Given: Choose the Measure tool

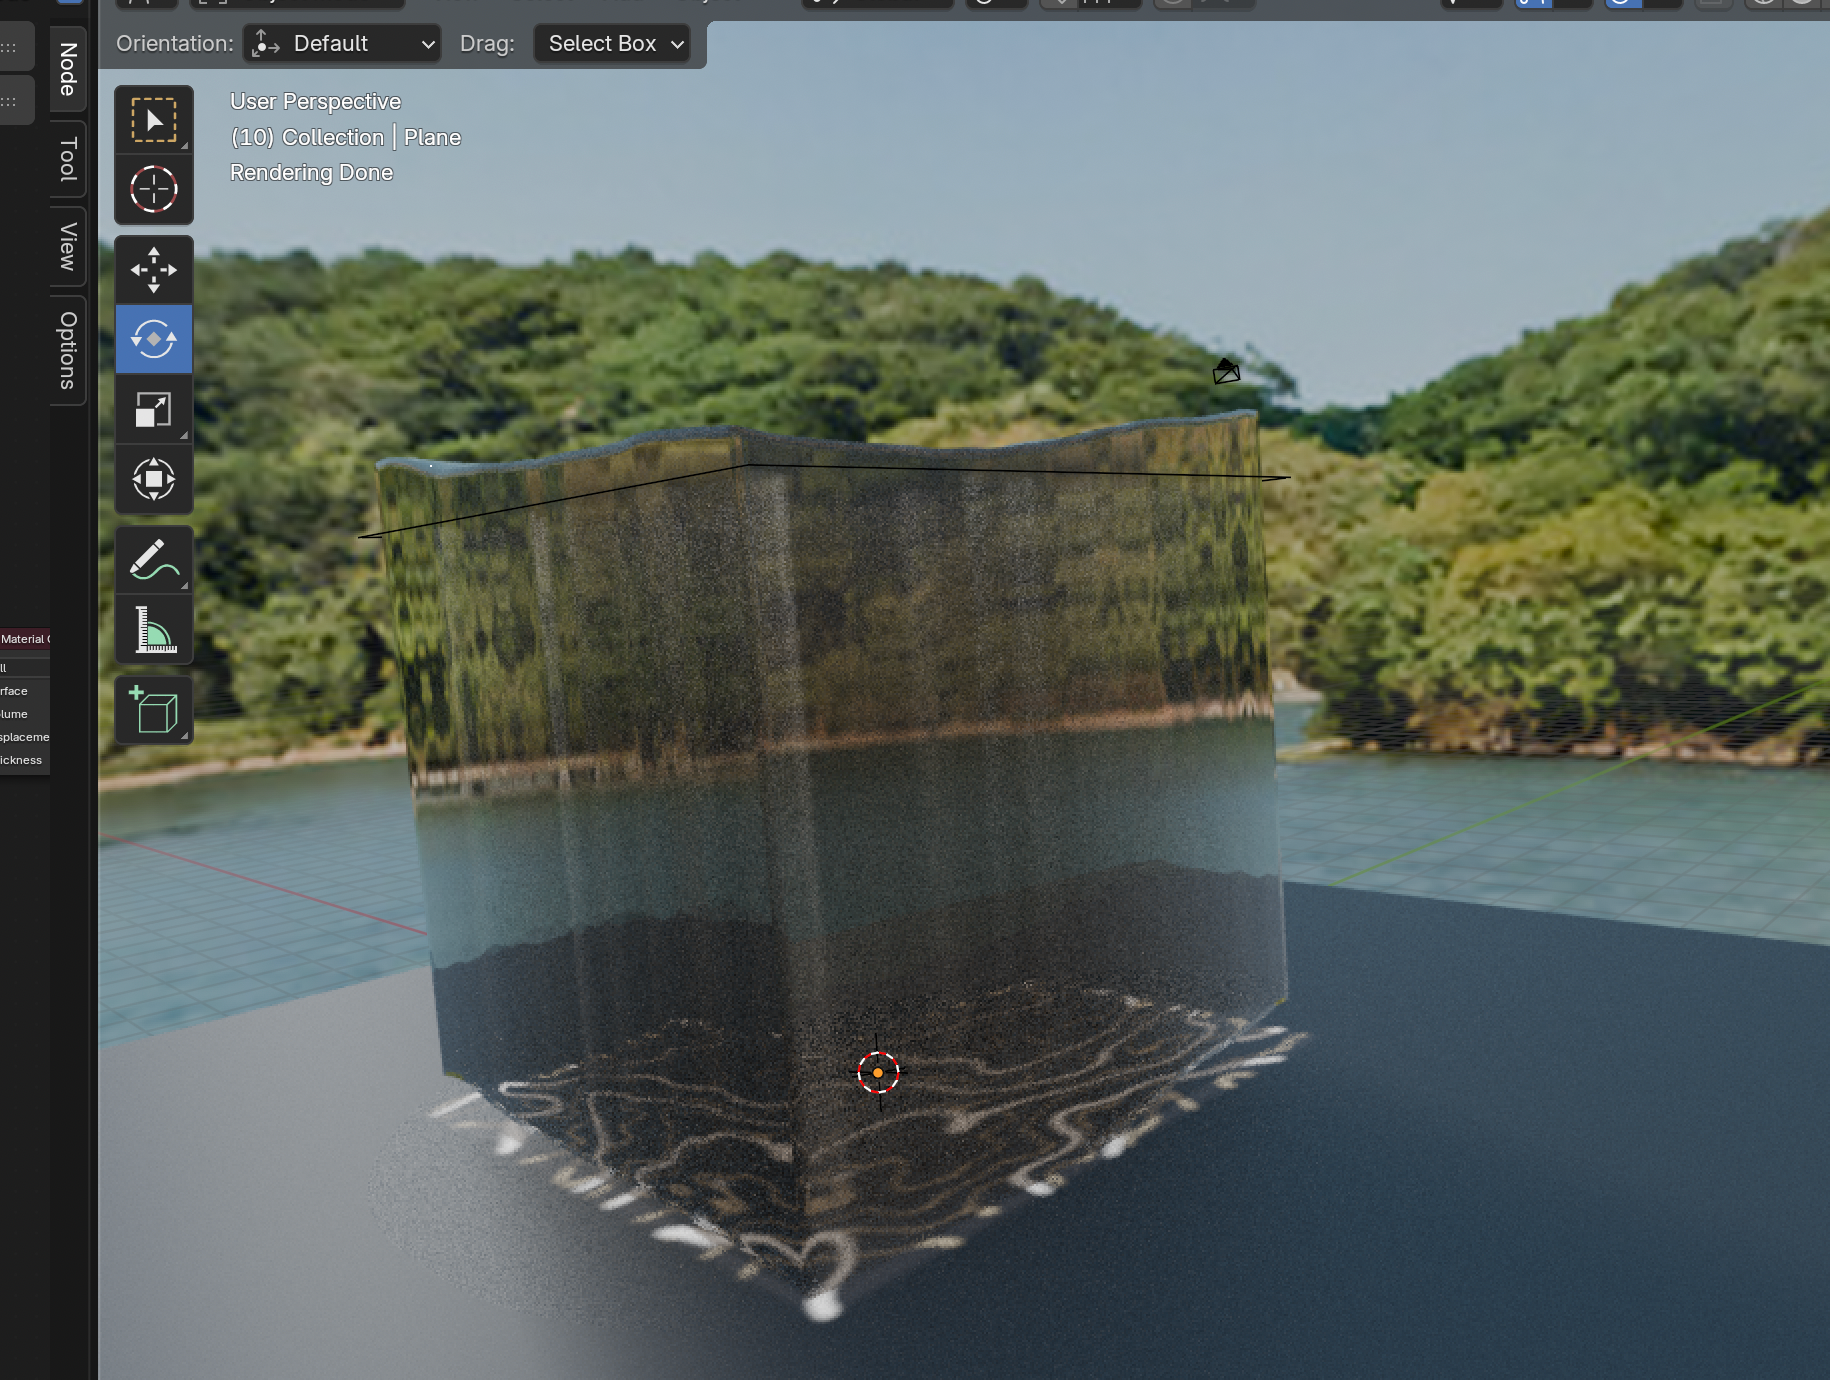Looking at the screenshot, I should coord(154,630).
